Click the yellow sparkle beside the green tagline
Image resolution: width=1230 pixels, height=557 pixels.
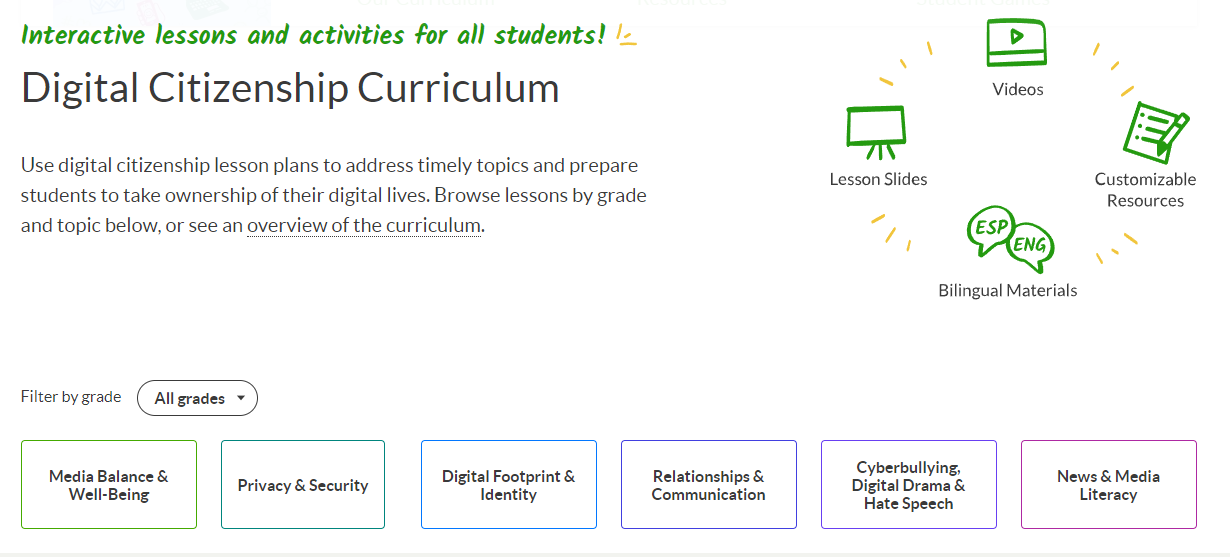coord(626,37)
